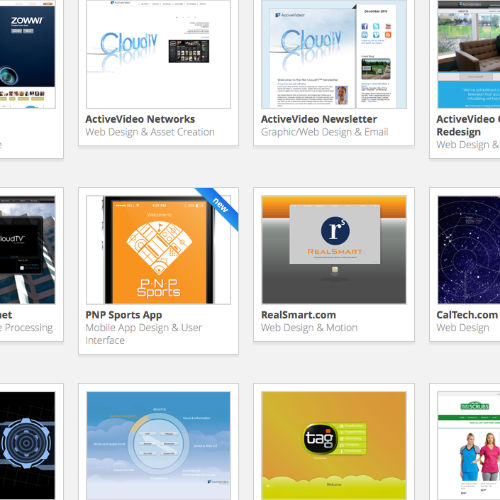
Task: Click the CalTech.com title
Action: pos(467,315)
